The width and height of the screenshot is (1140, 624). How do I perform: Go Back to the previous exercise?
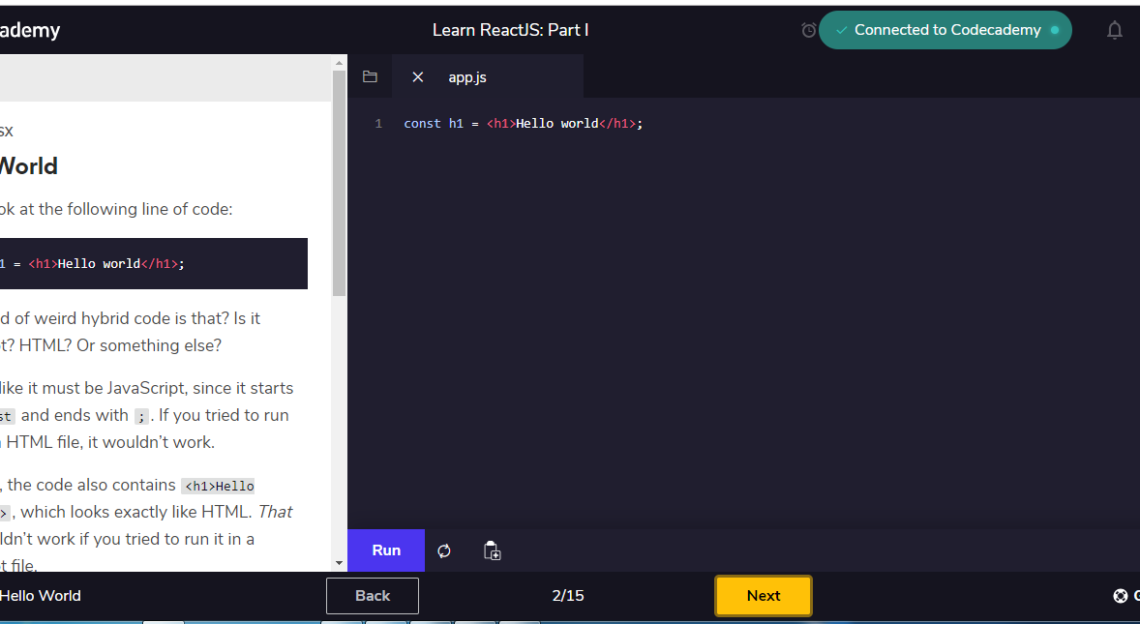pyautogui.click(x=372, y=596)
